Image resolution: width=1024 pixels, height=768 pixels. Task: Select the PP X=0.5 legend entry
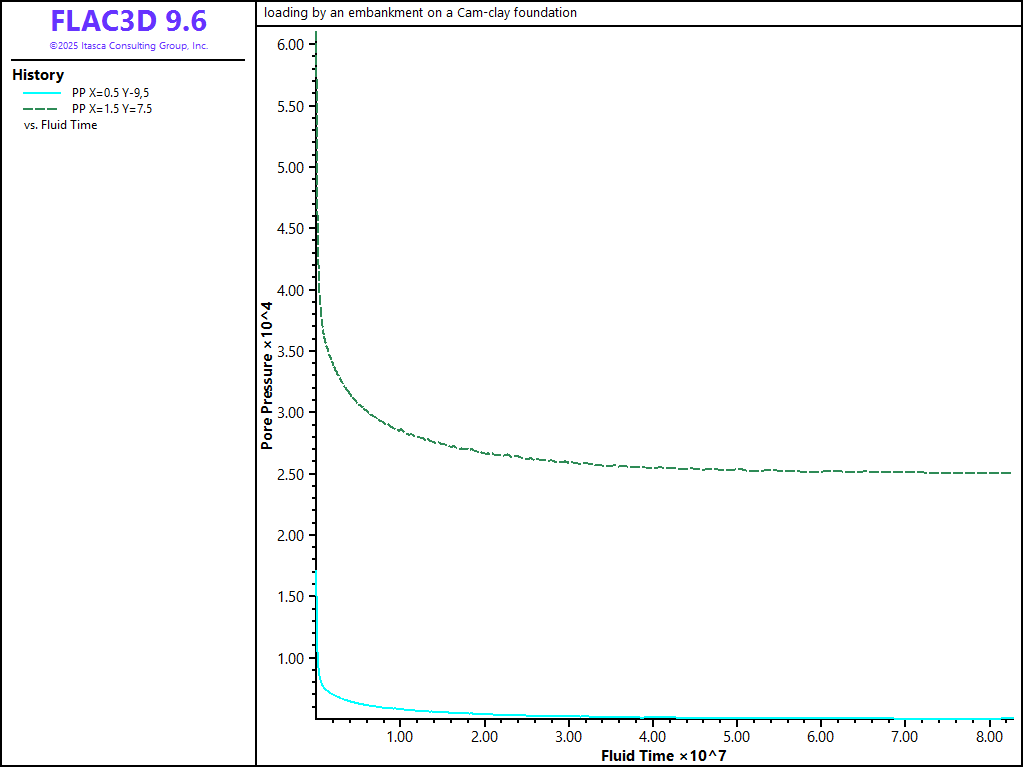point(111,93)
